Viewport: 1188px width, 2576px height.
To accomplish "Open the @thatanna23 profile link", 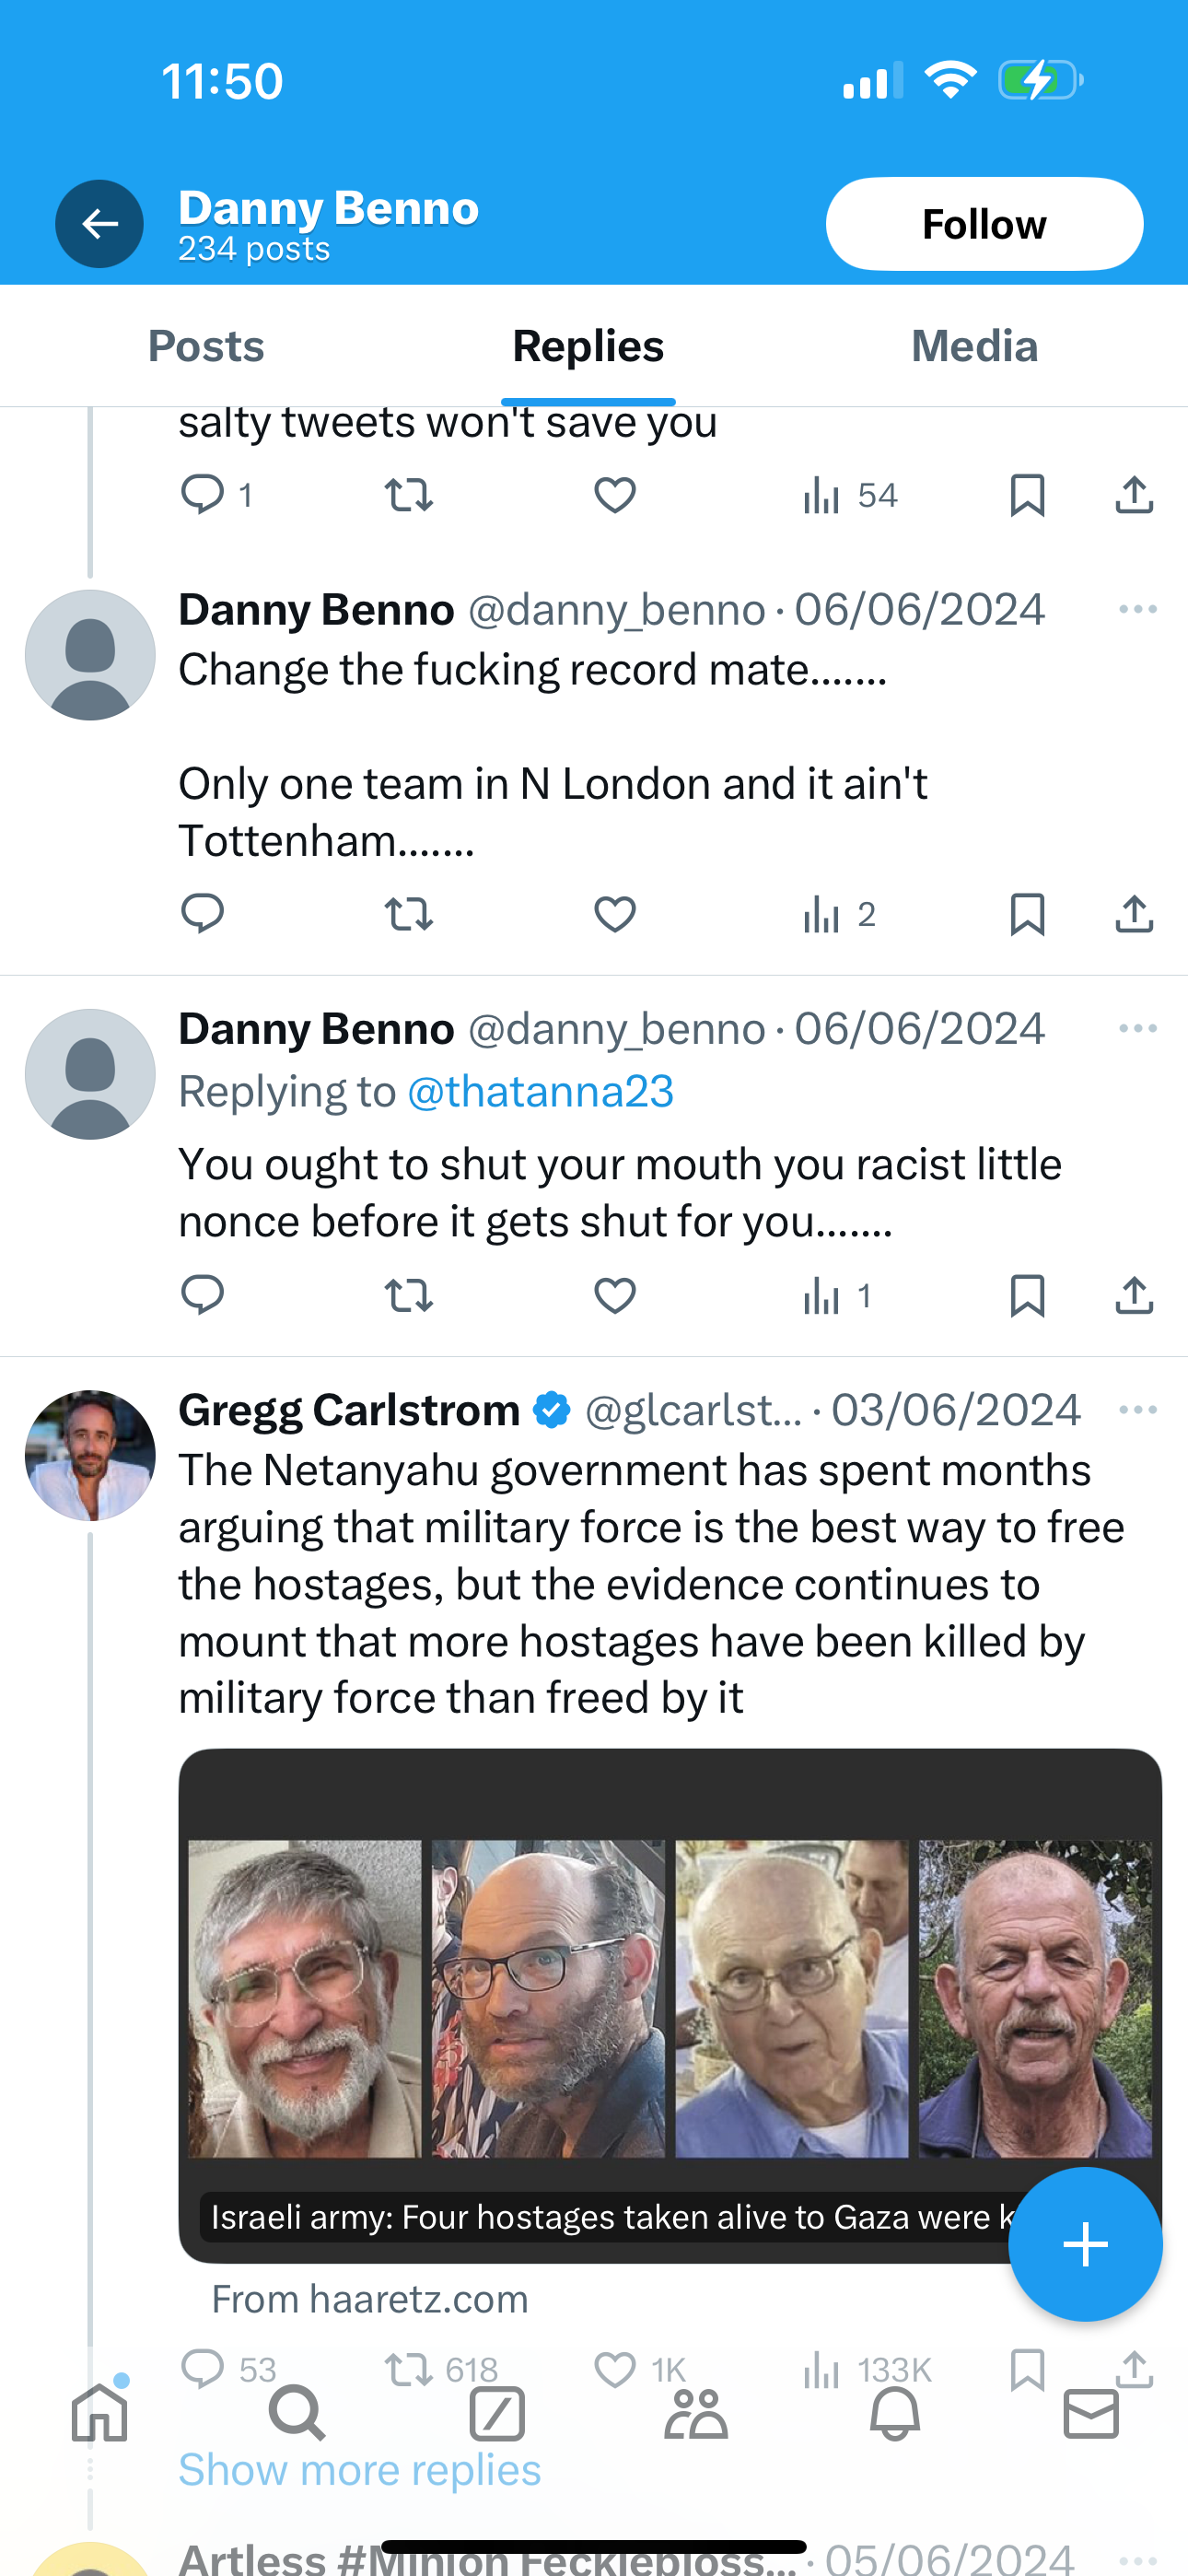I will click(x=540, y=1091).
